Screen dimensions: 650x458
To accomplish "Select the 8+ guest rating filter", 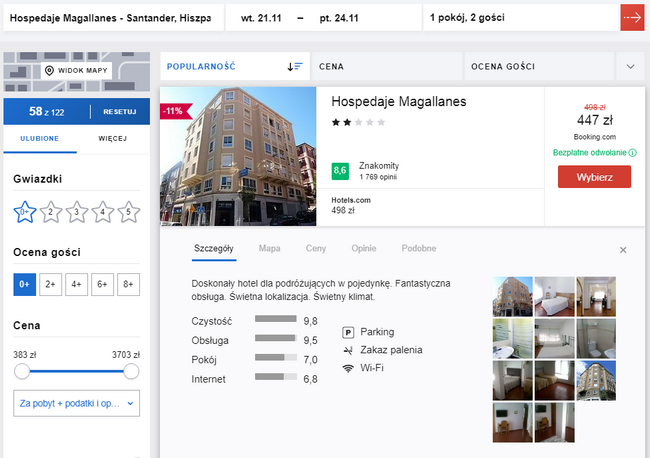I will click(128, 284).
